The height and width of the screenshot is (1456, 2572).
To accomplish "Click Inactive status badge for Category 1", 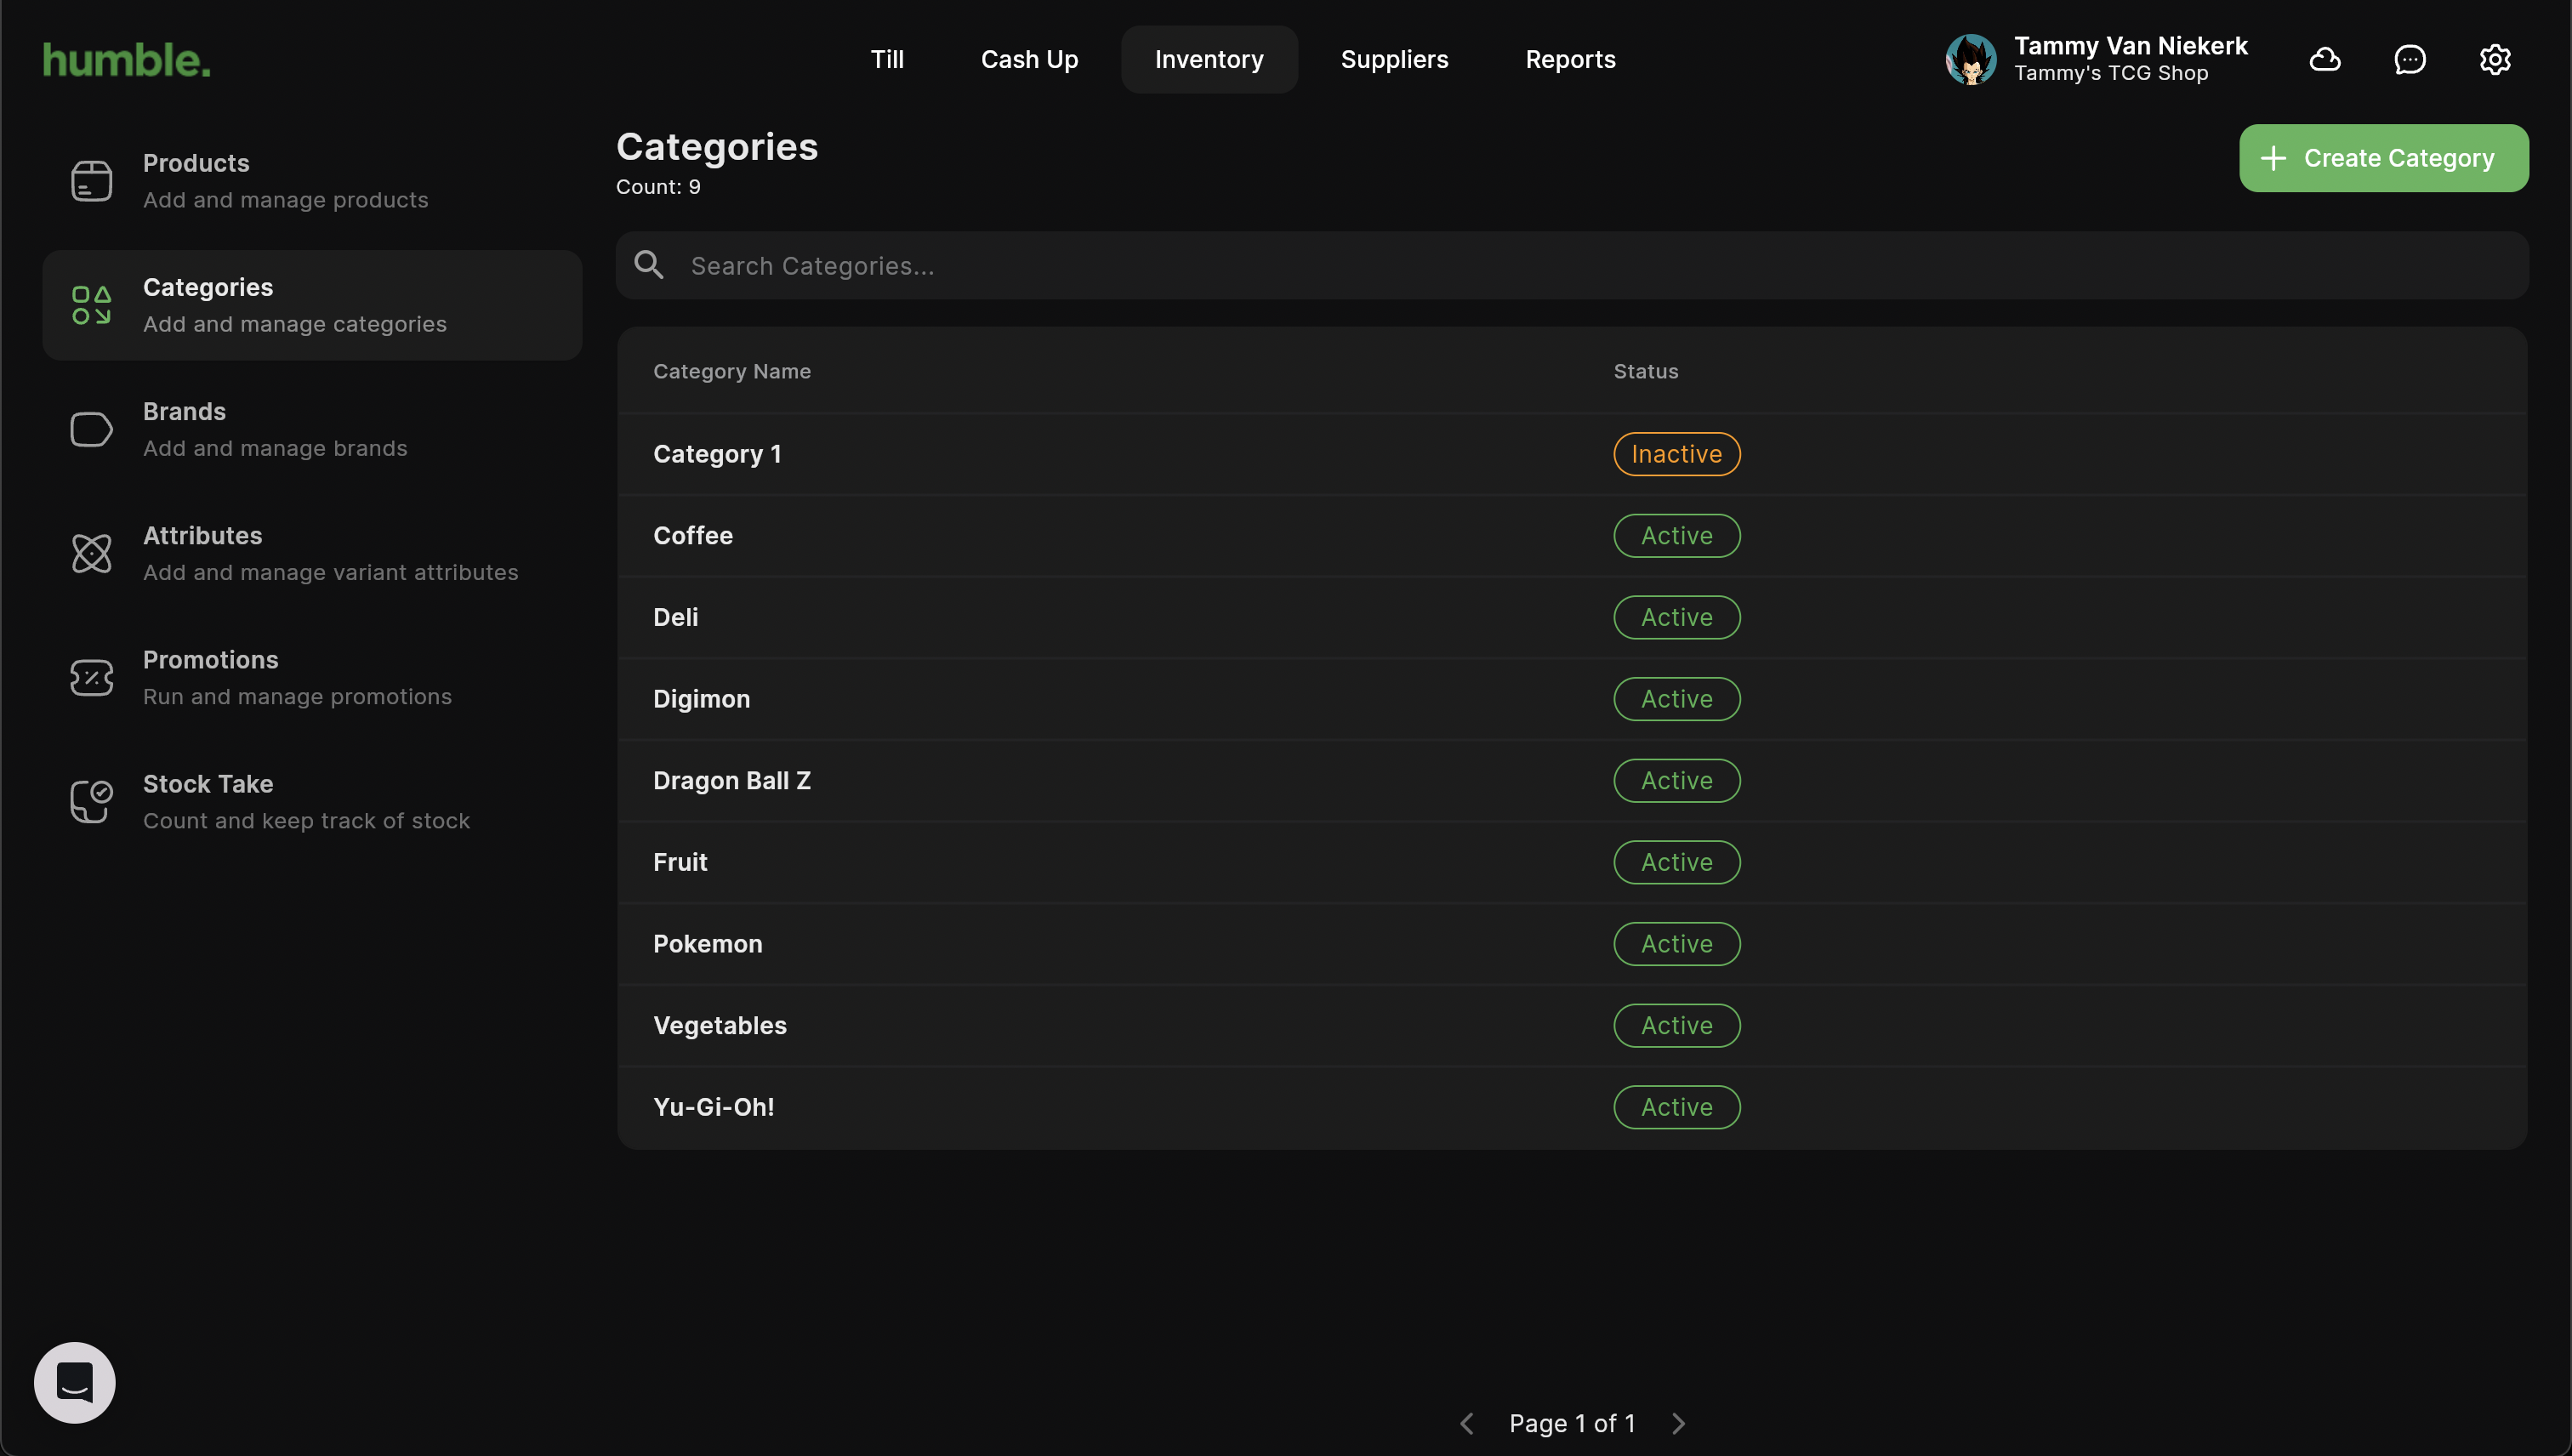I will pyautogui.click(x=1676, y=454).
